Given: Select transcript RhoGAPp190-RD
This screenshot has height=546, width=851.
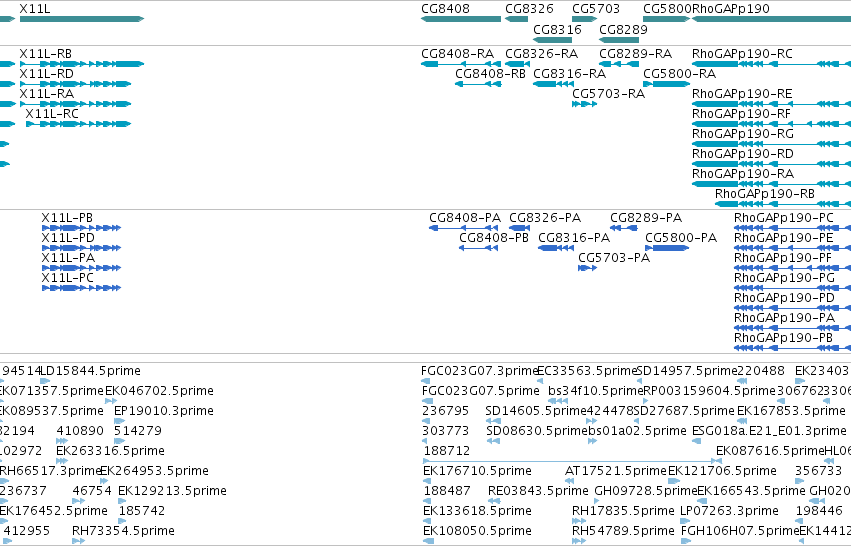Looking at the screenshot, I should (771, 164).
